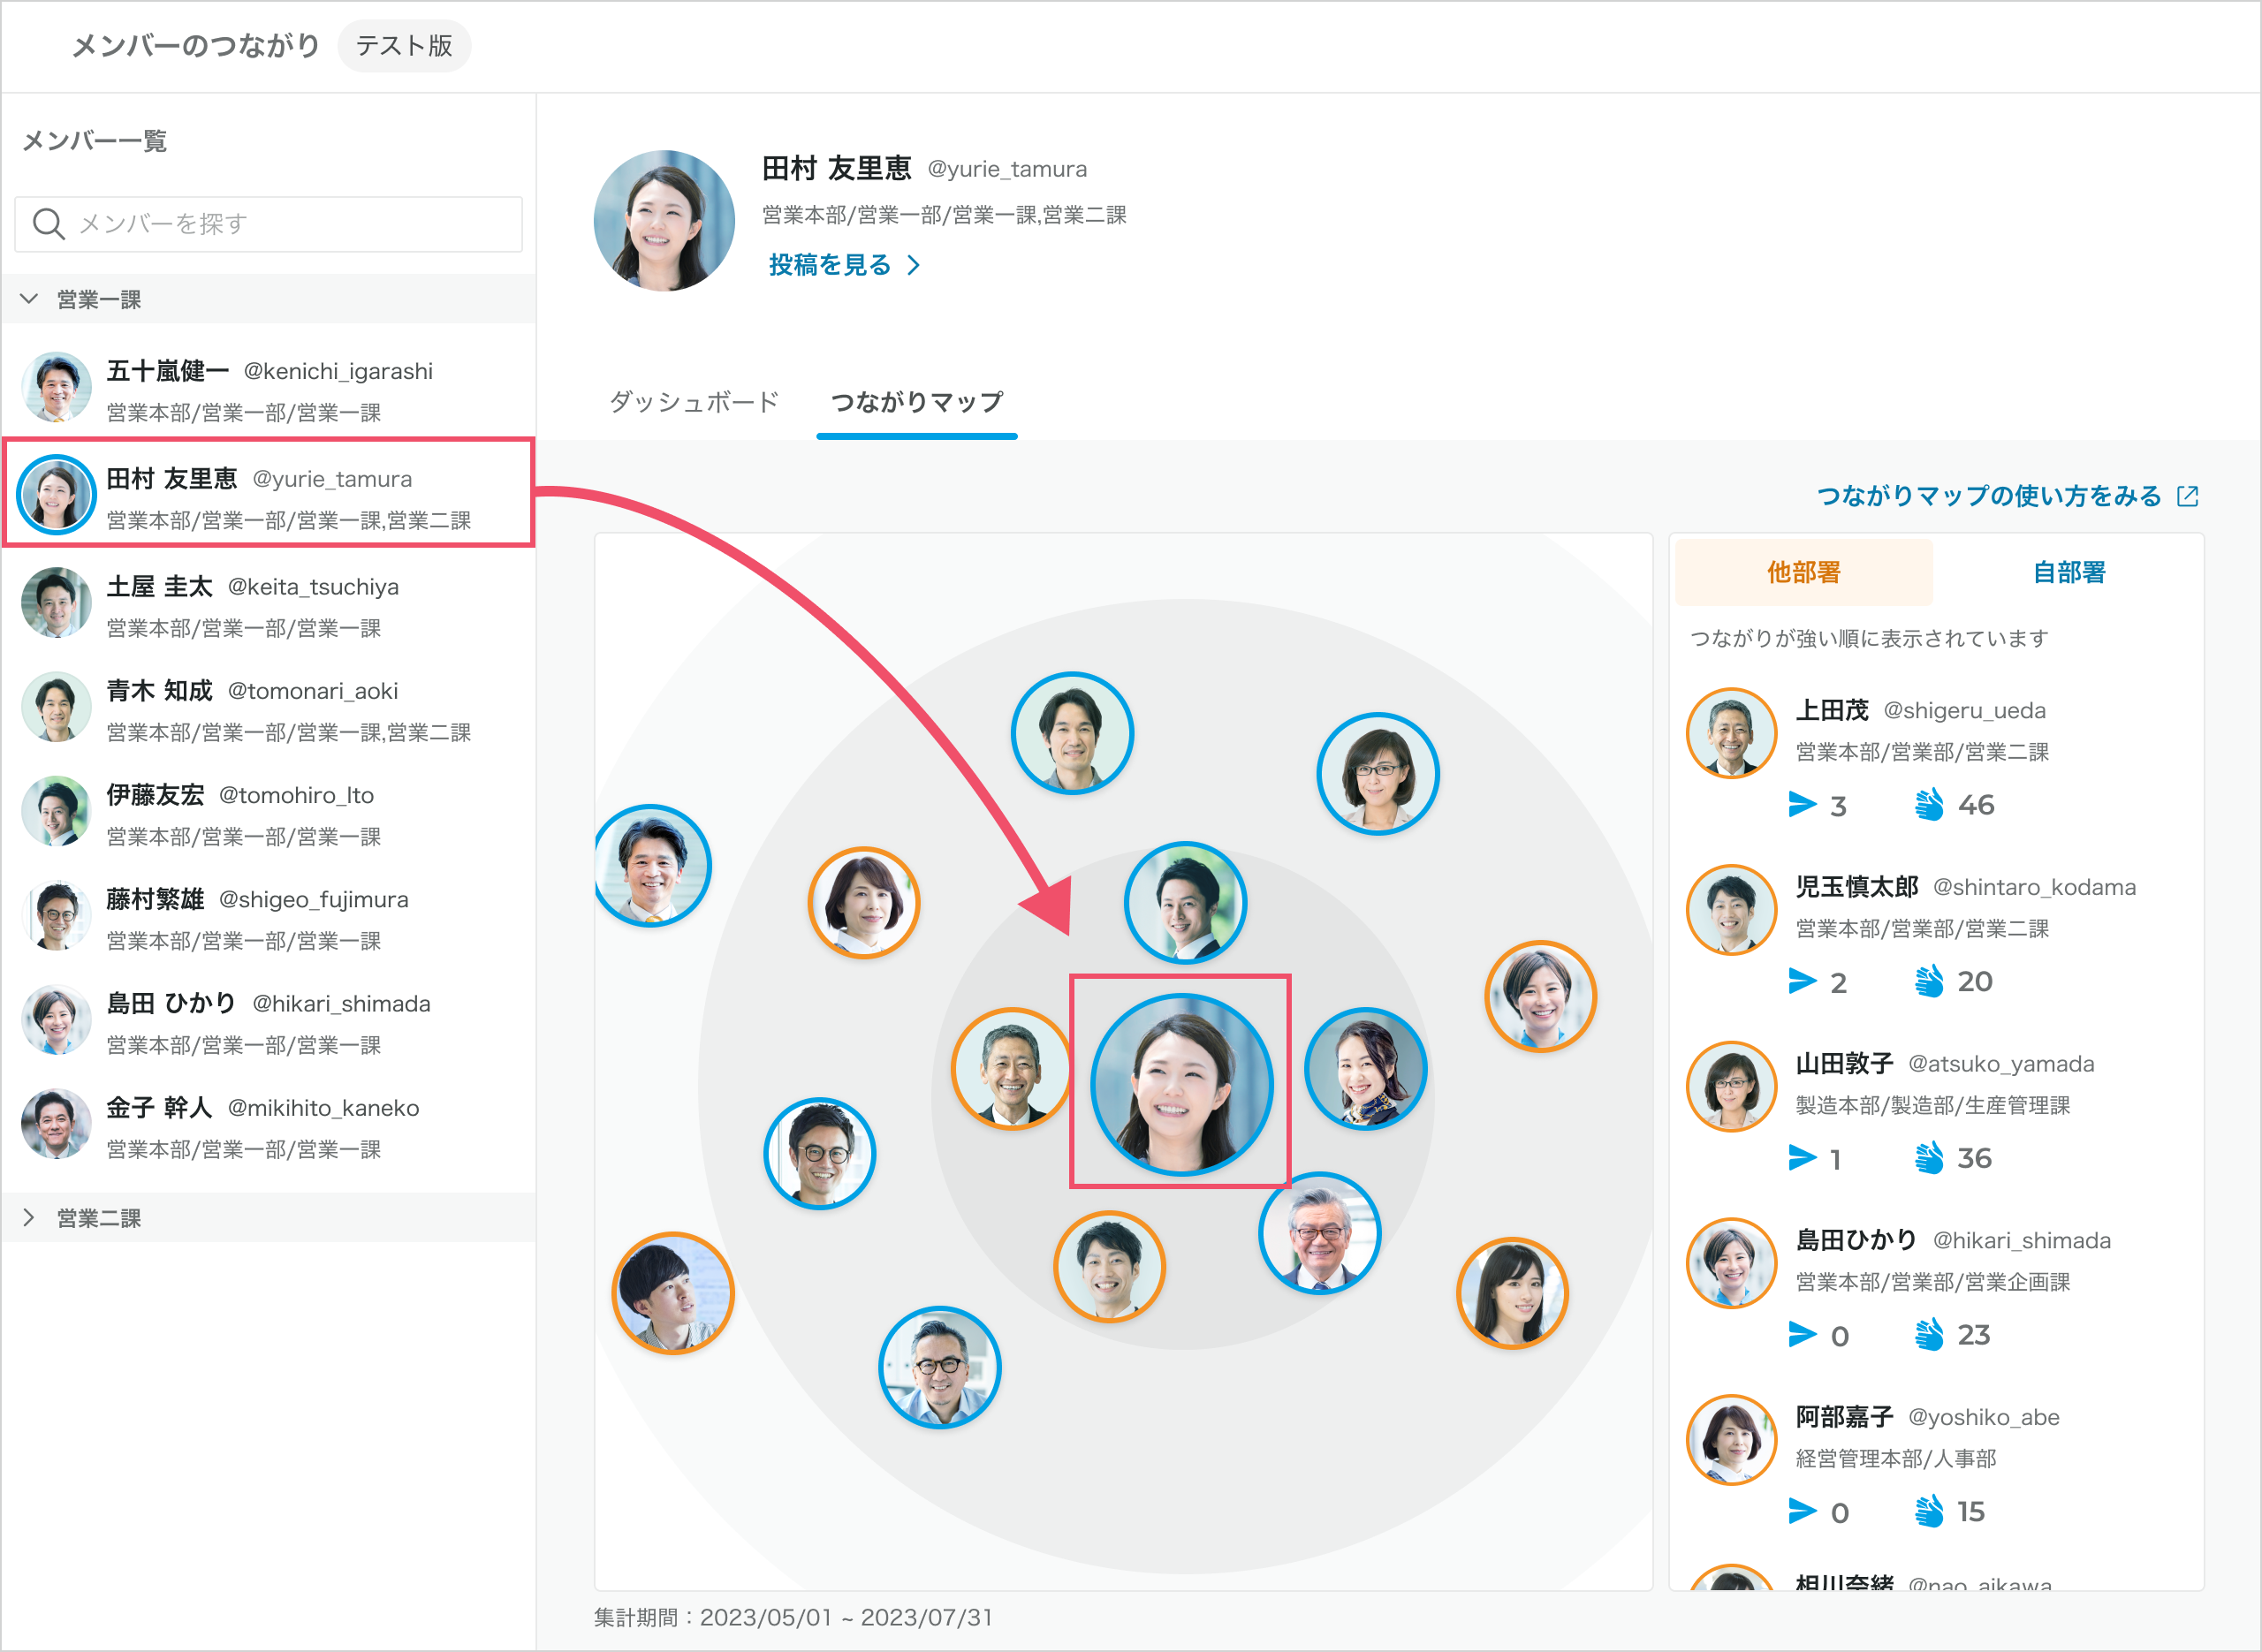Select member 五十嵐健一 in the list
This screenshot has height=1652, width=2262.
pos(268,389)
